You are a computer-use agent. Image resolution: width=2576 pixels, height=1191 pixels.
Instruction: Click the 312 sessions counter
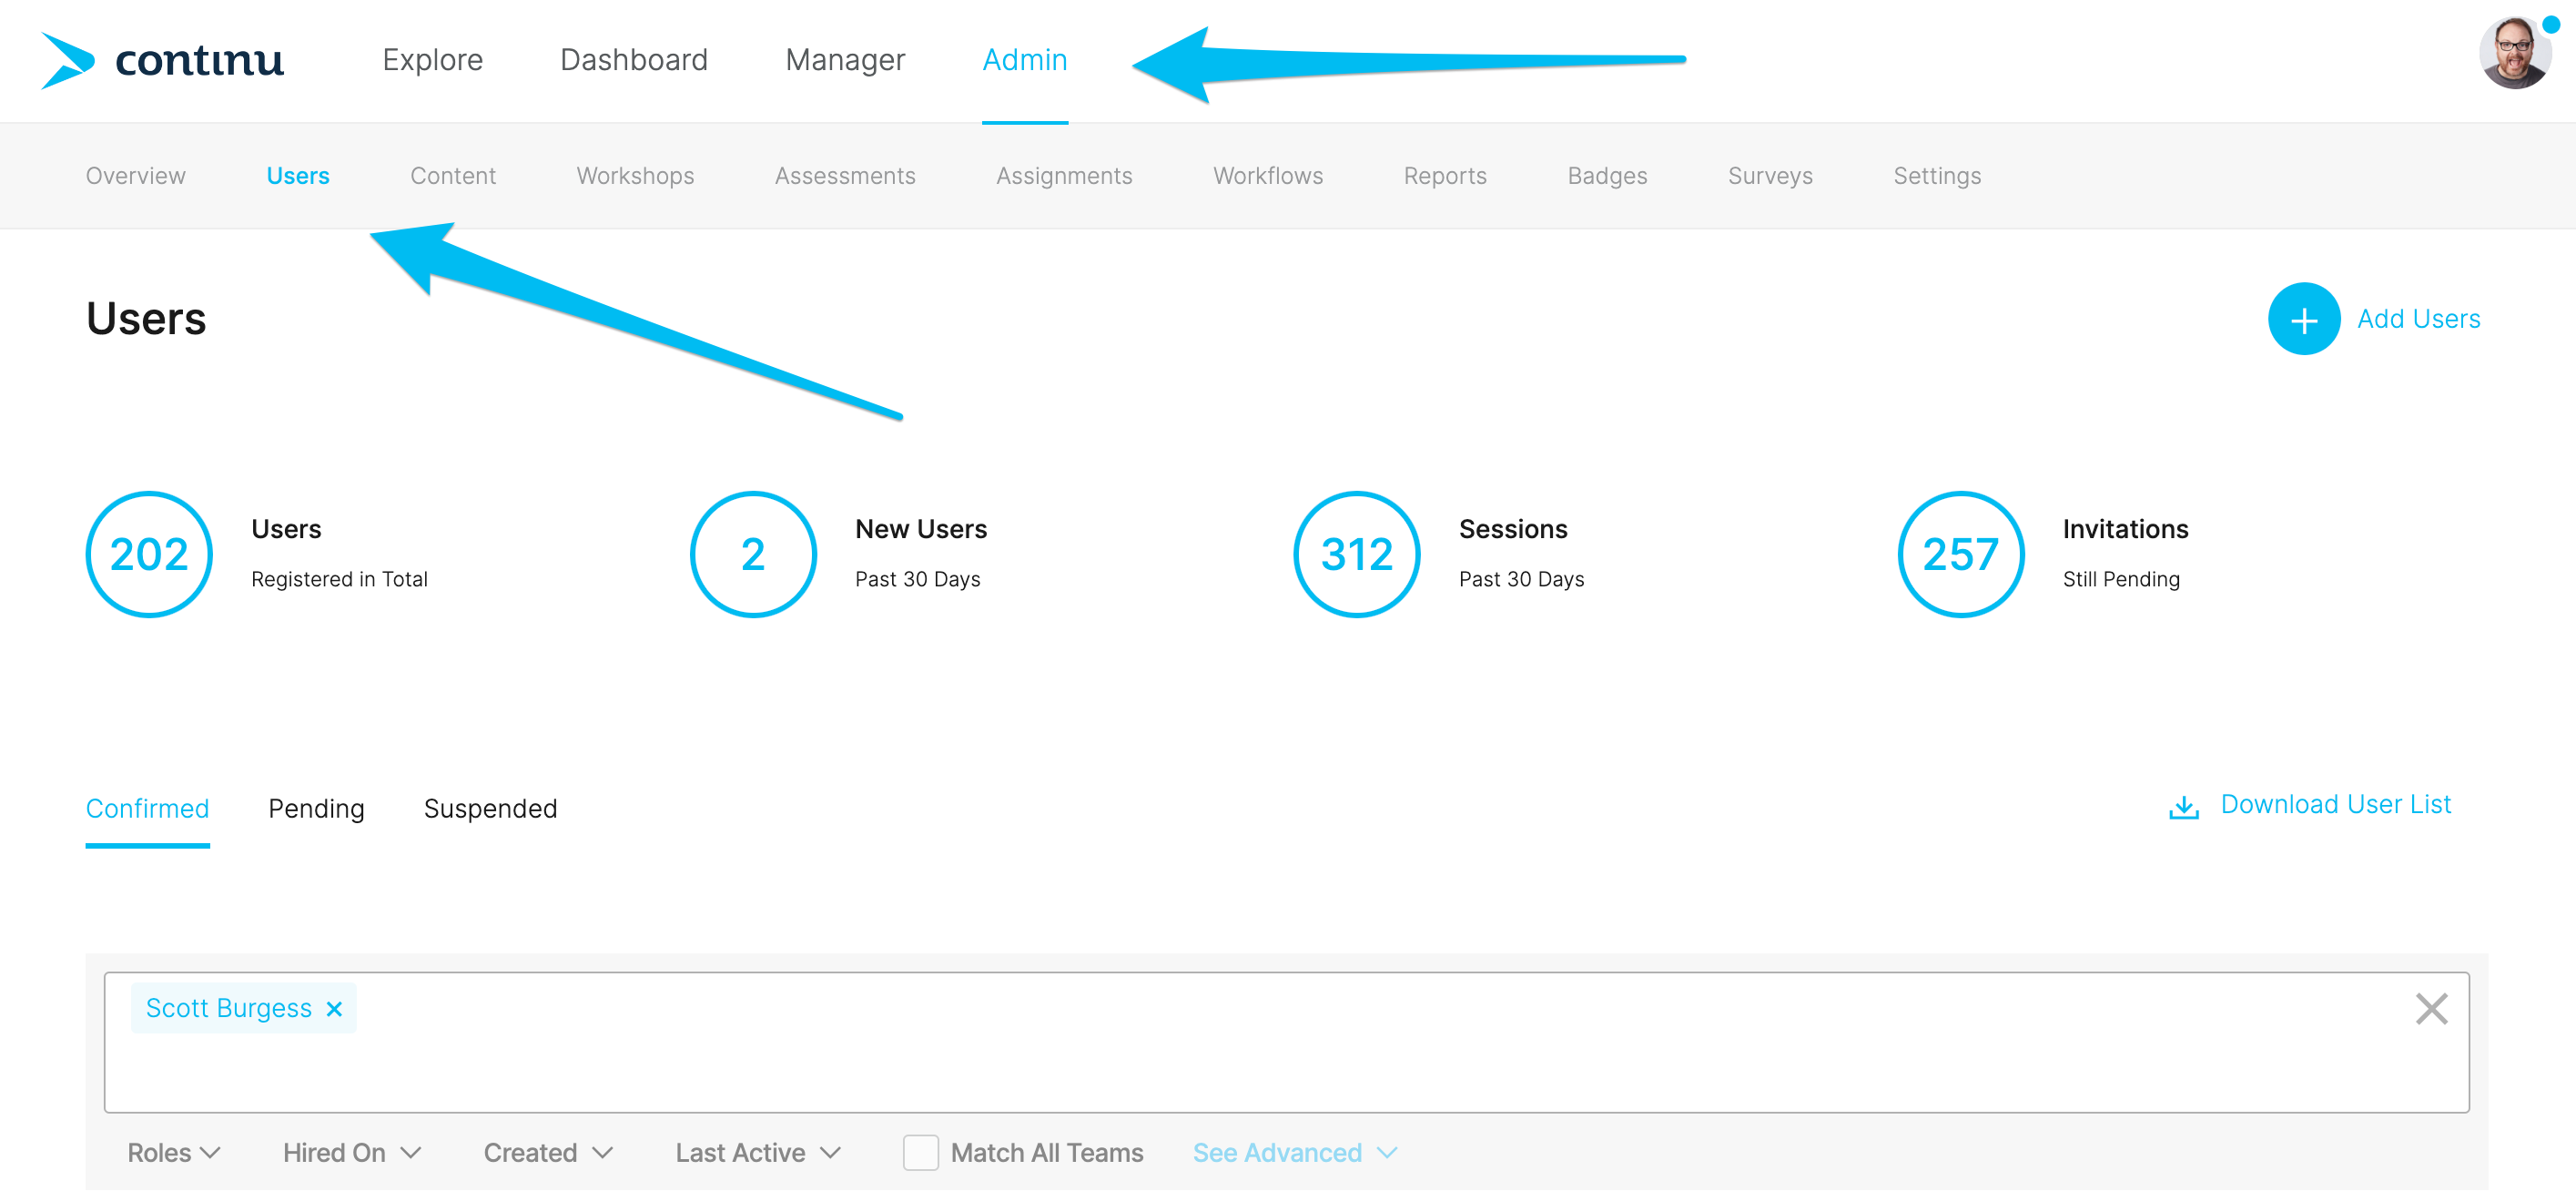coord(1357,555)
